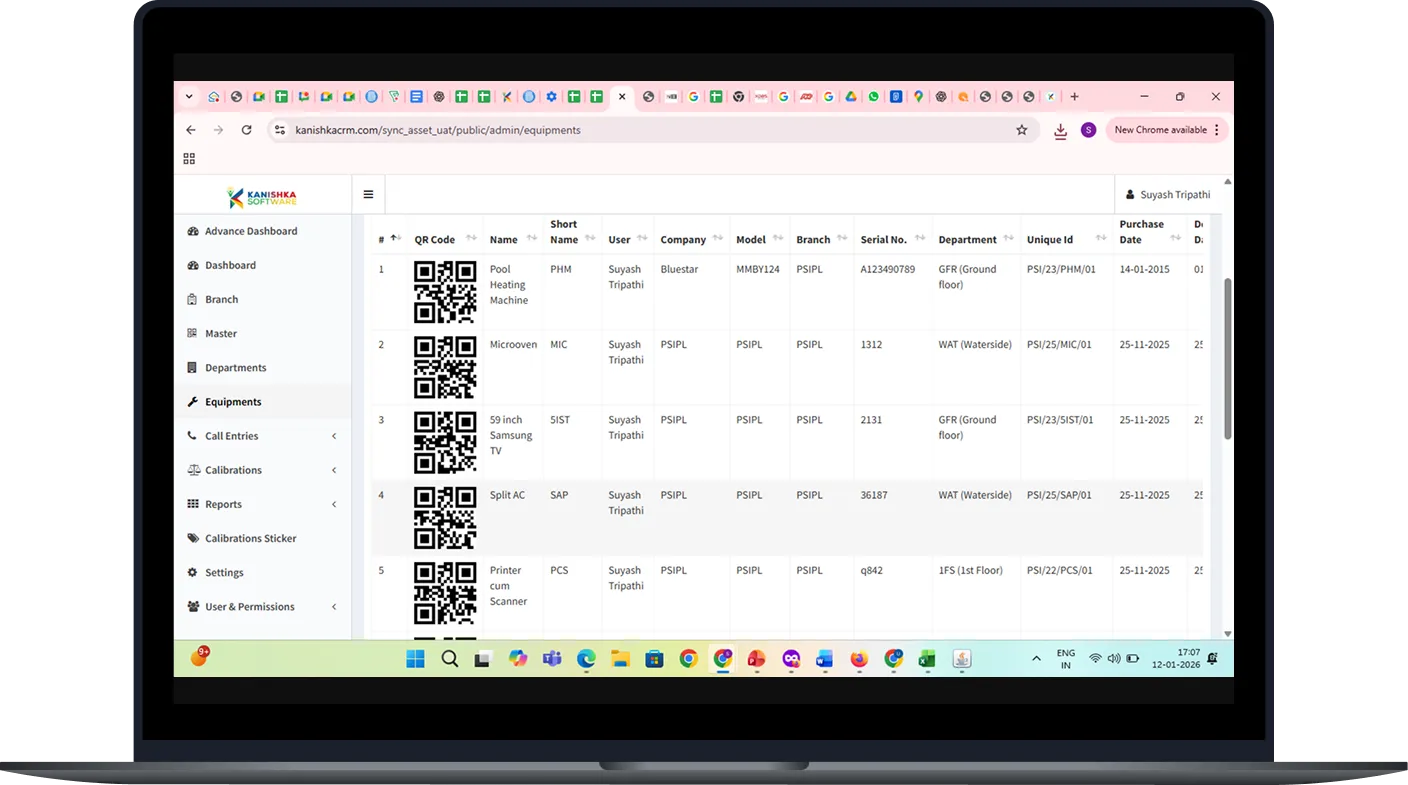
Task: Open Excel from the taskbar
Action: [927, 659]
